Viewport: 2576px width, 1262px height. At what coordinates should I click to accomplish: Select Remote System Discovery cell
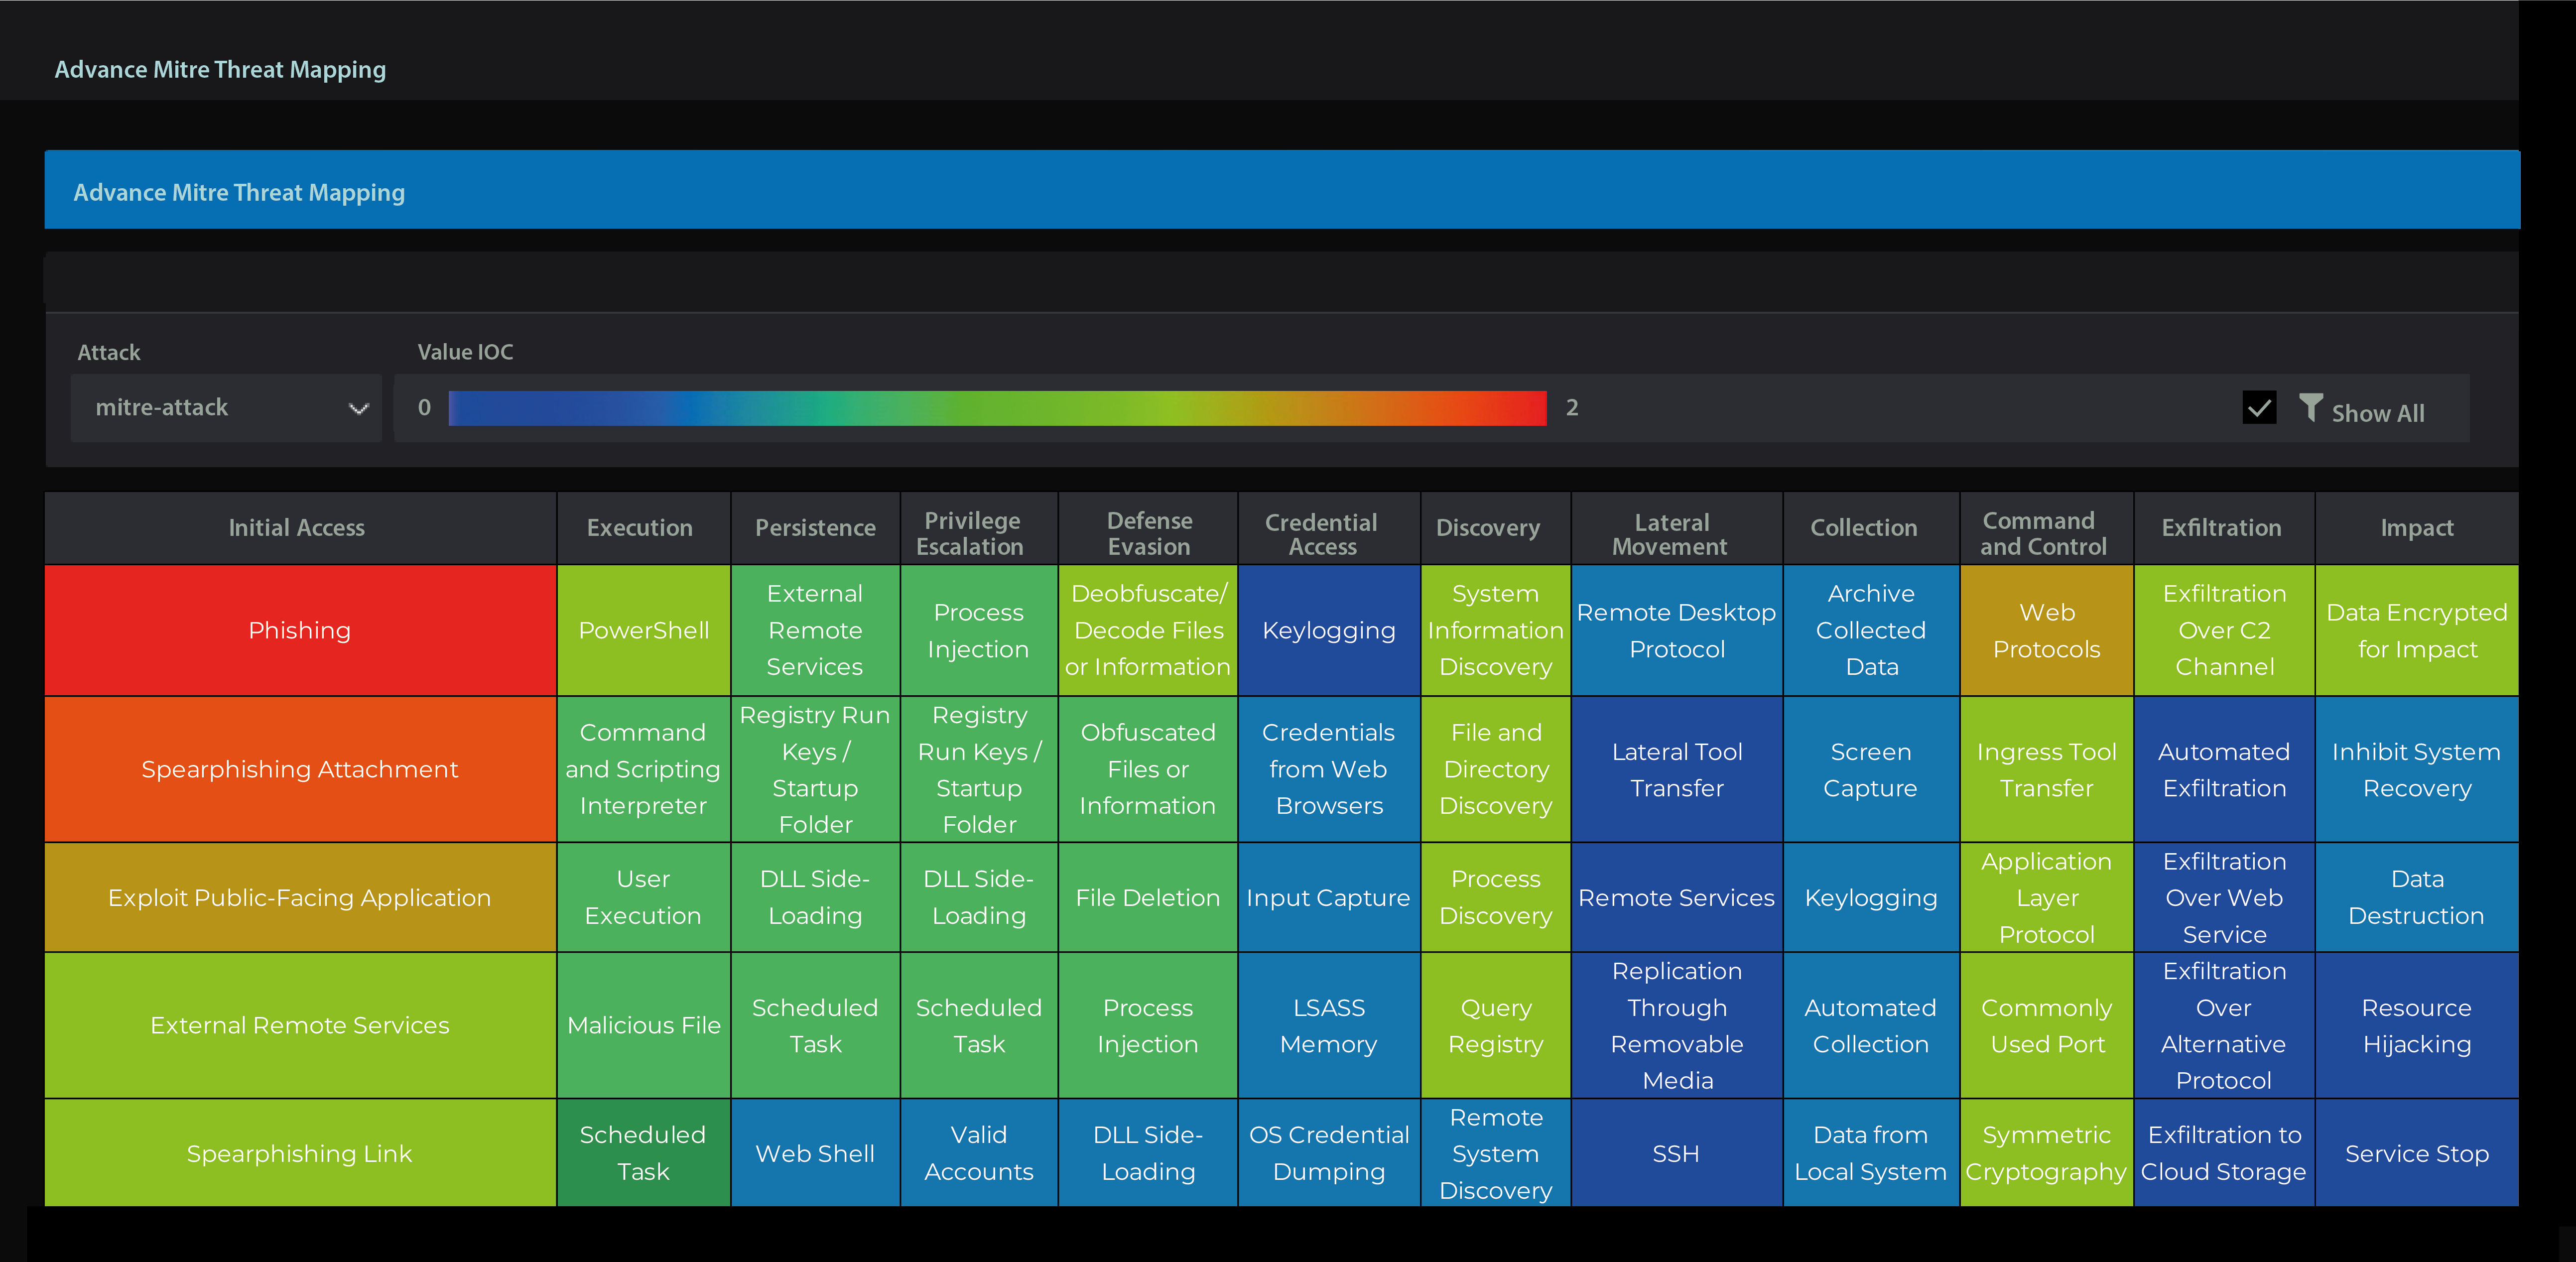point(1496,1153)
